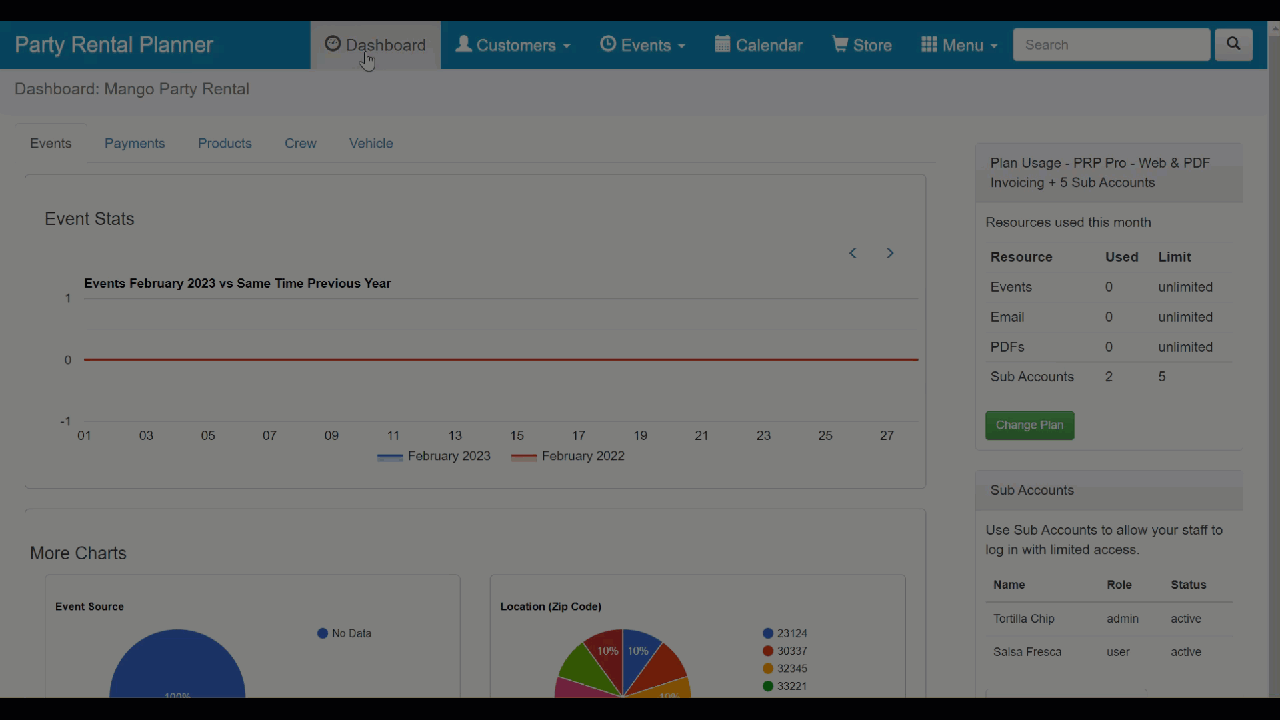The image size is (1280, 720).
Task: Open the Events dropdown menu
Action: pos(643,45)
